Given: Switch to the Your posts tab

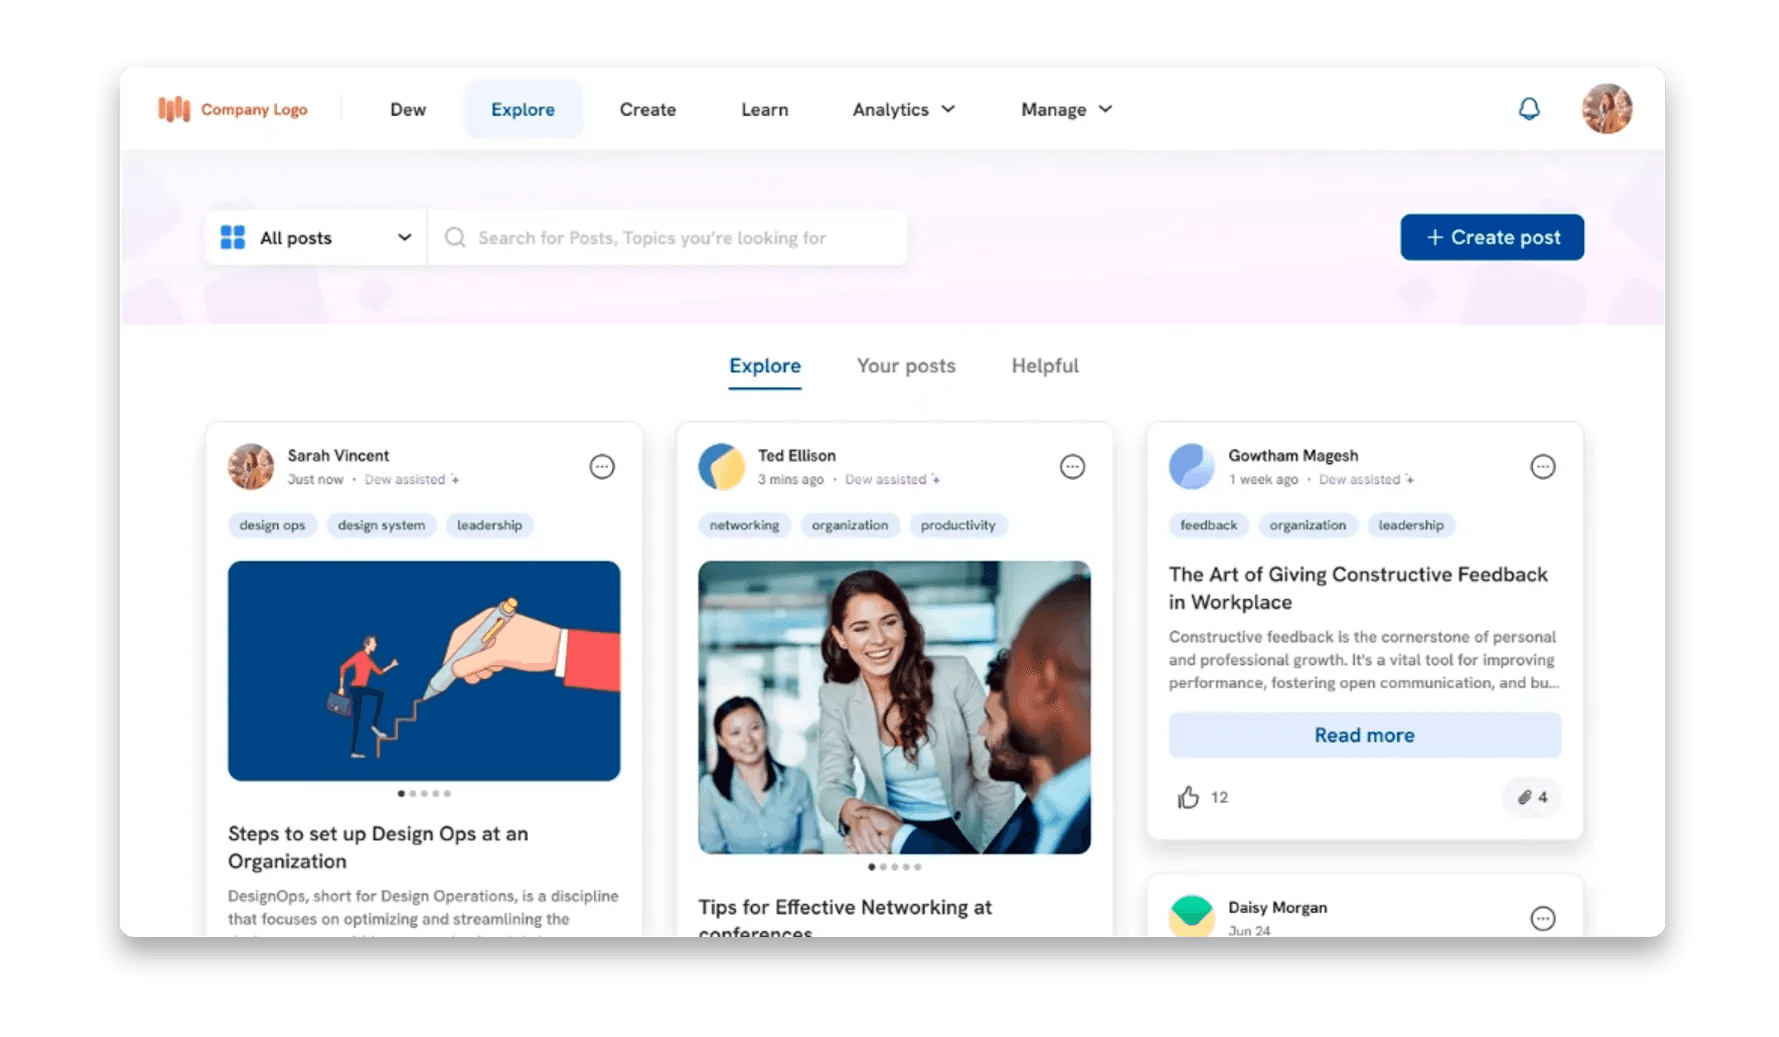Looking at the screenshot, I should 906,366.
